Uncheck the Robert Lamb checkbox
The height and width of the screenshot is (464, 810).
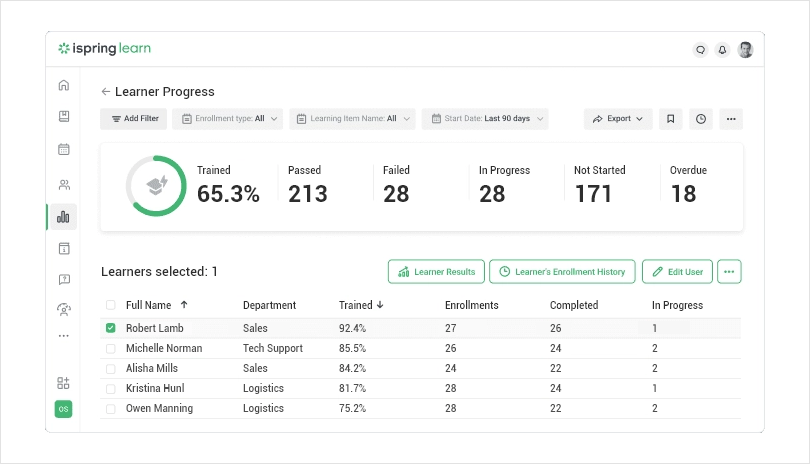[111, 328]
